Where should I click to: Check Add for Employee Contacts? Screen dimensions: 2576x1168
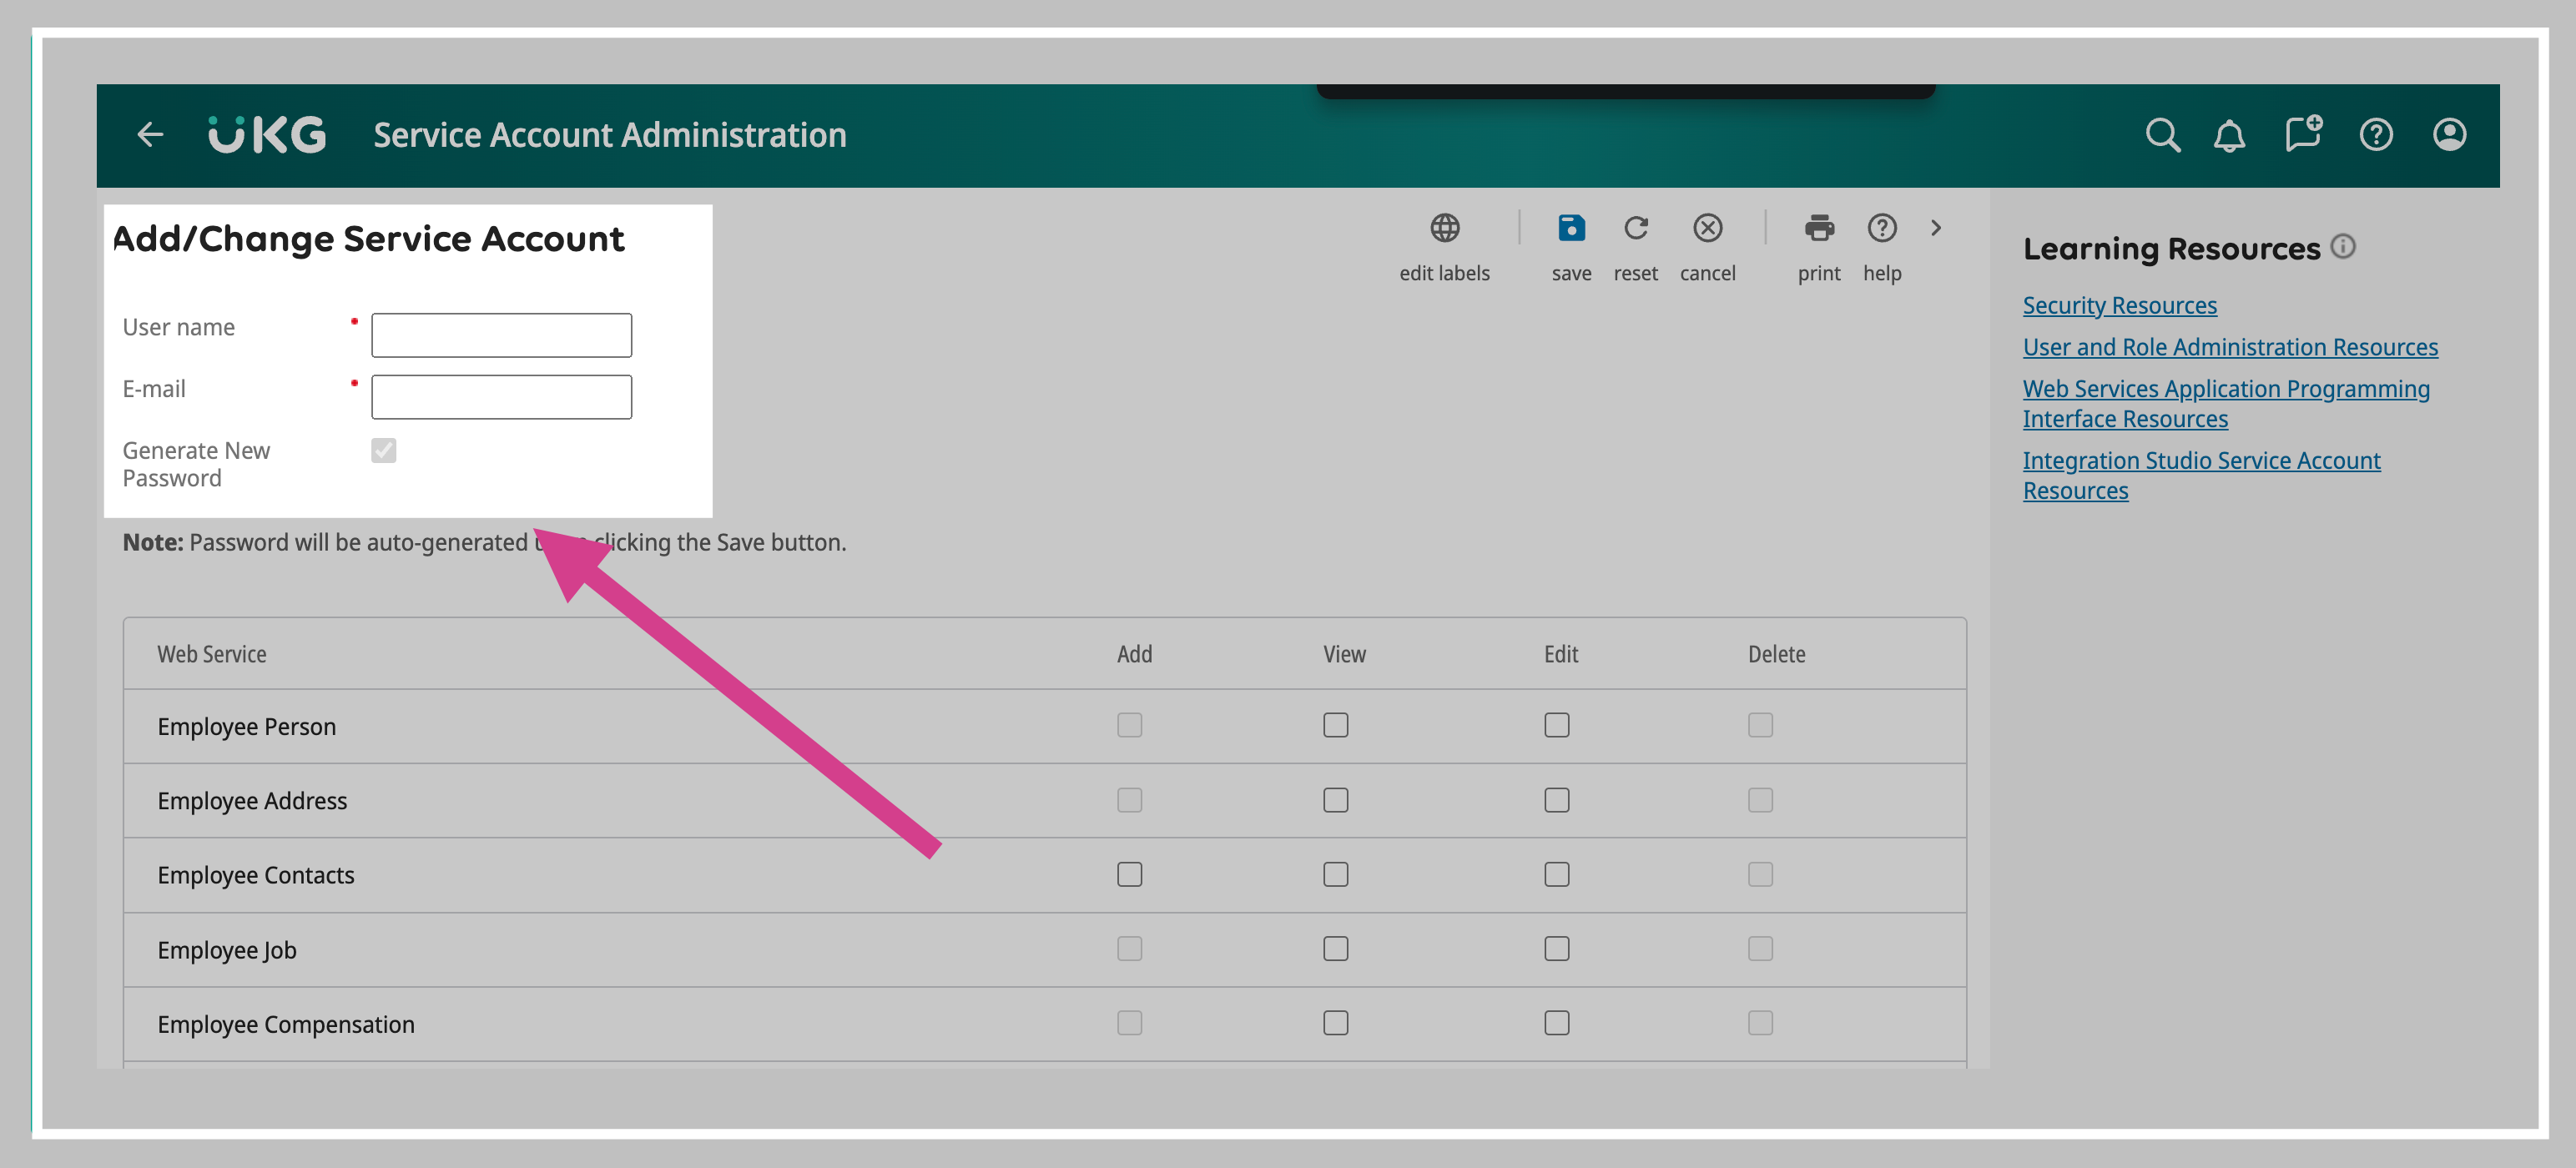[x=1129, y=874]
